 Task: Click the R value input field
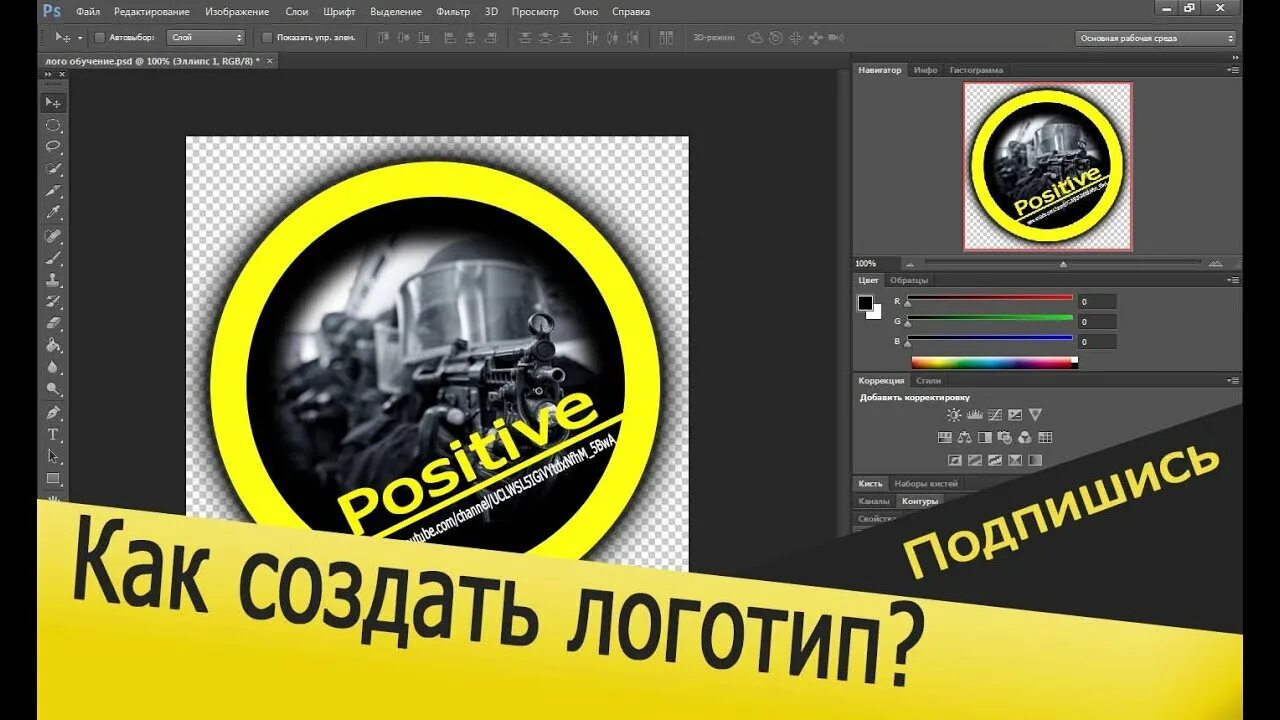(x=1097, y=301)
